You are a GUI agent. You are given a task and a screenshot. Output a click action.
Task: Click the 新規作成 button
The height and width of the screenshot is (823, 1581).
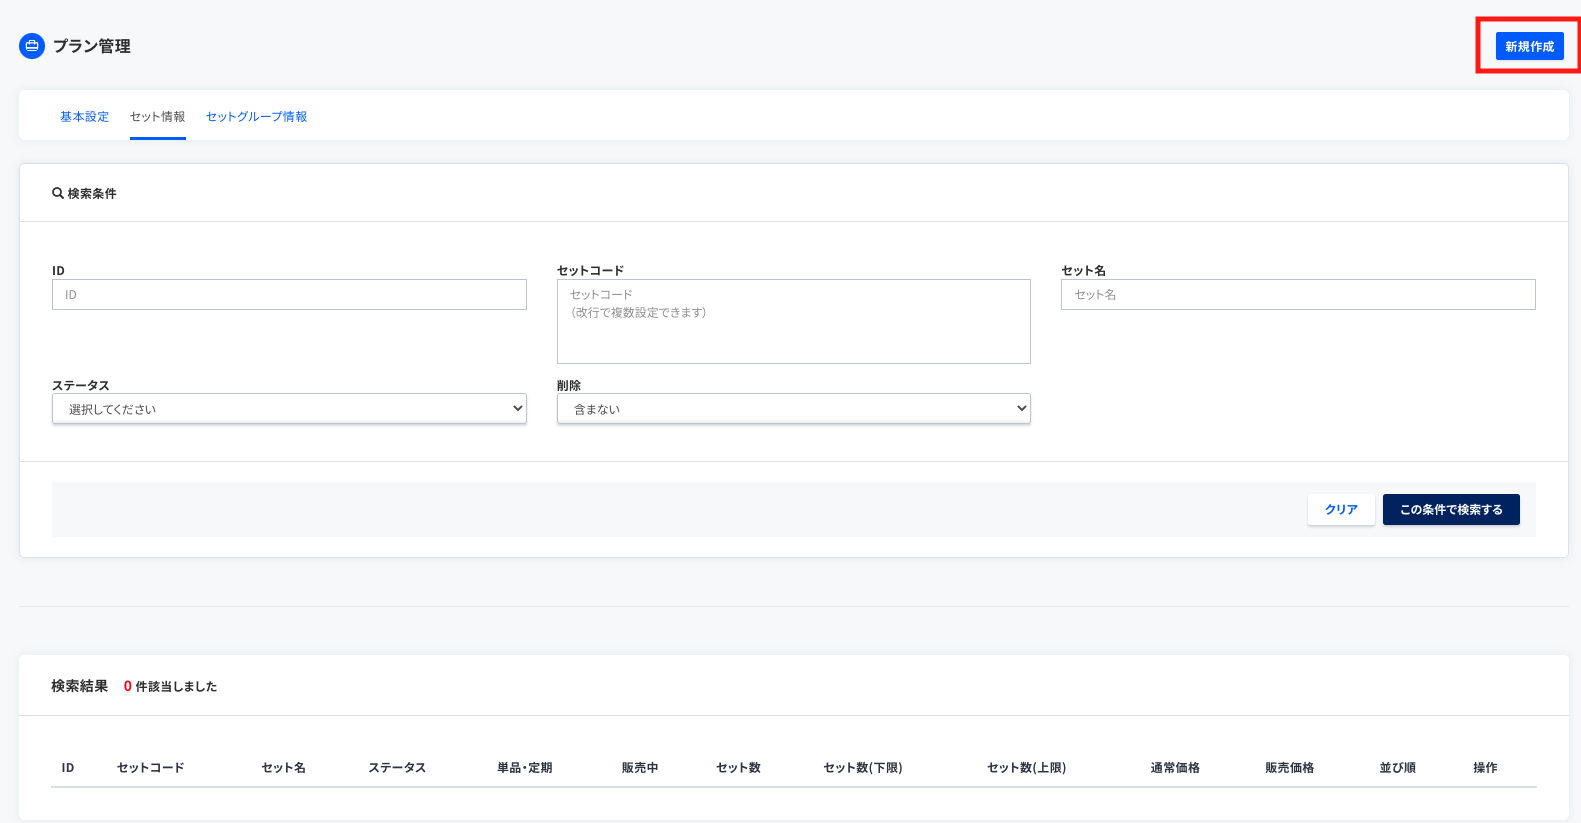coord(1529,46)
